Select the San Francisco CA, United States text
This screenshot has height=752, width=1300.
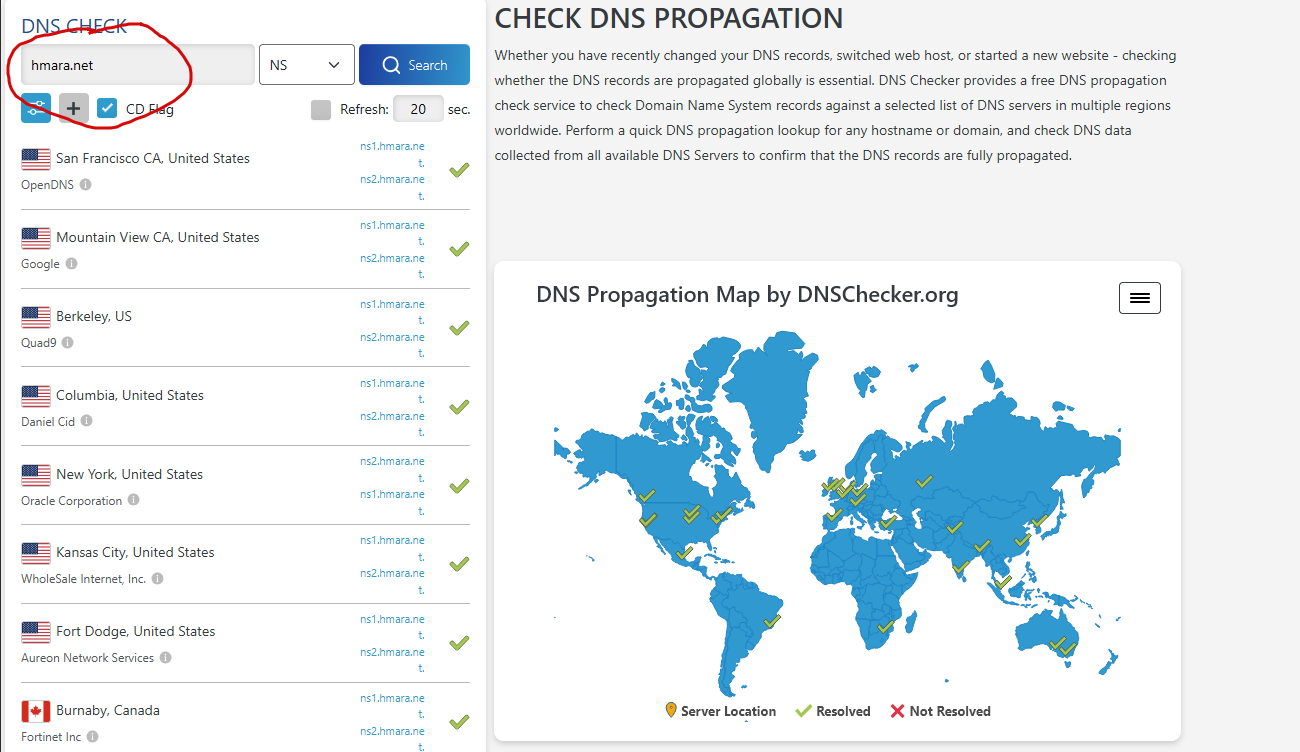(x=153, y=158)
